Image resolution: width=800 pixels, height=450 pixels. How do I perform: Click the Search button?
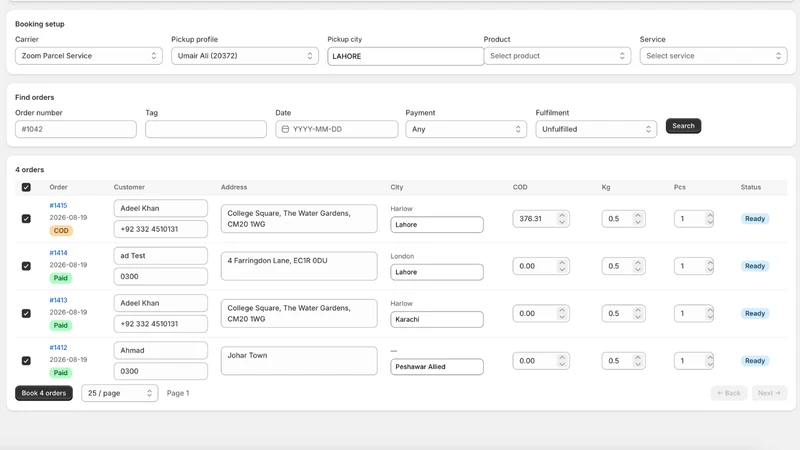point(683,126)
